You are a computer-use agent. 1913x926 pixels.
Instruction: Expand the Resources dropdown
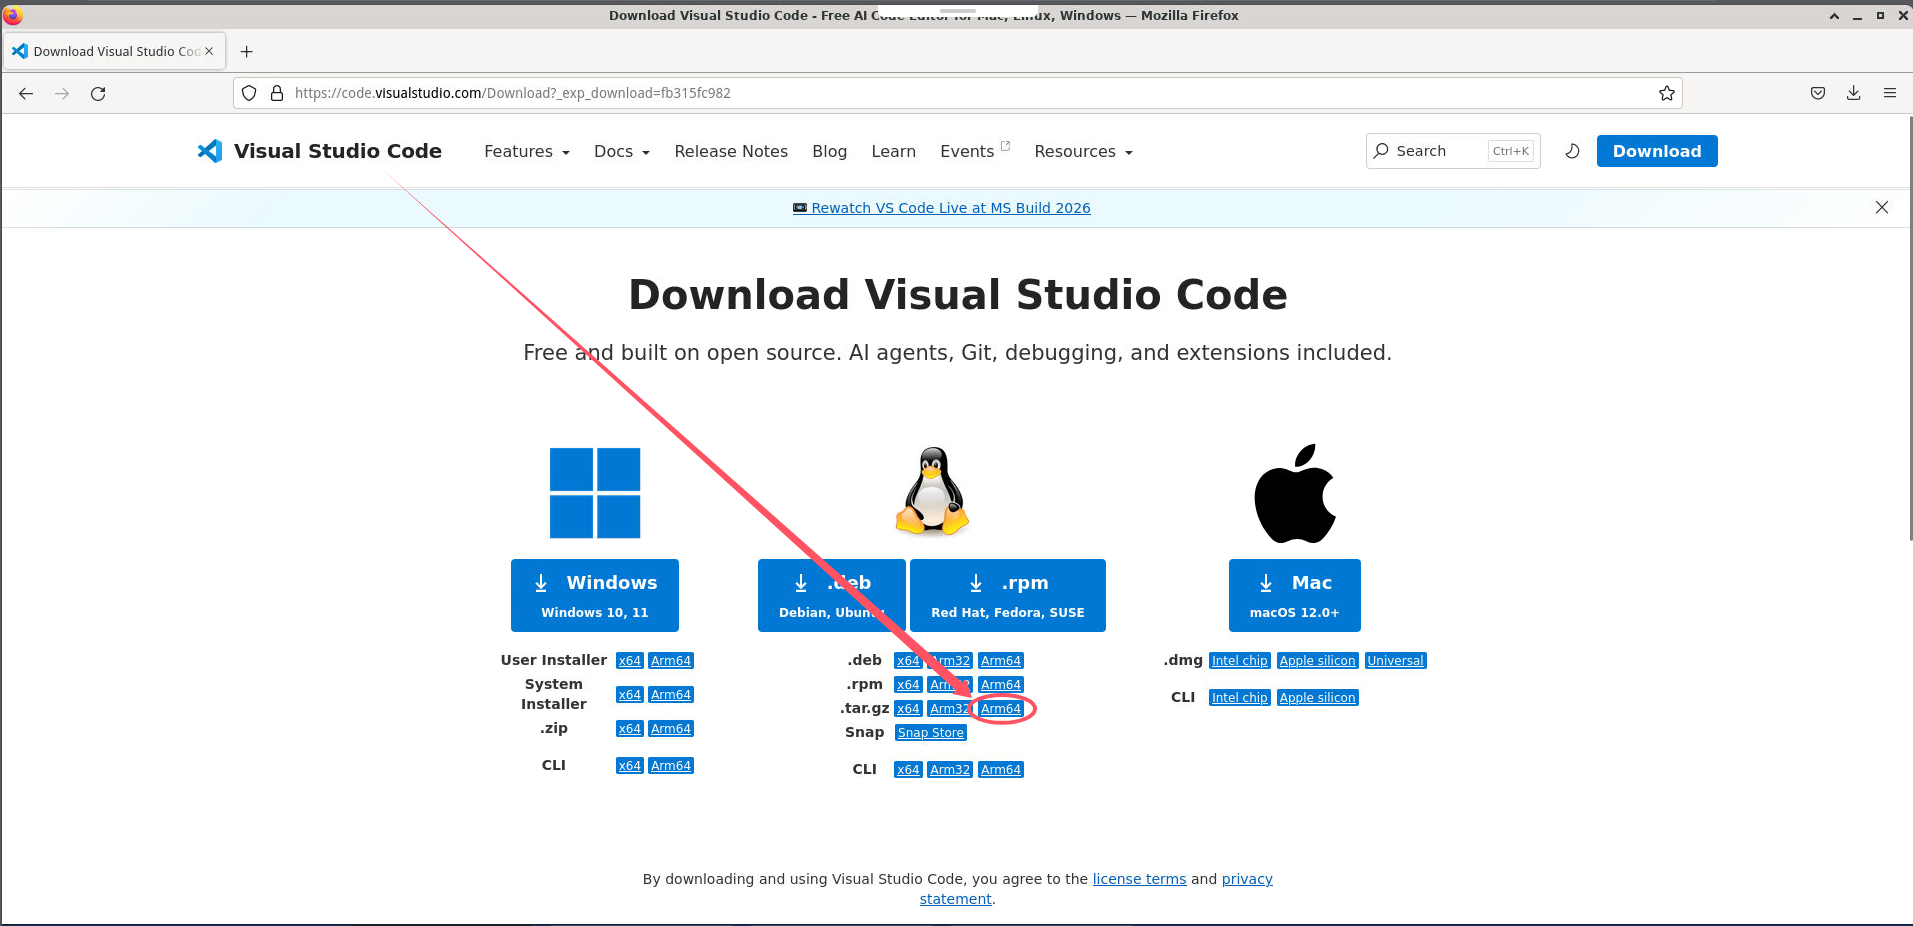pyautogui.click(x=1084, y=151)
